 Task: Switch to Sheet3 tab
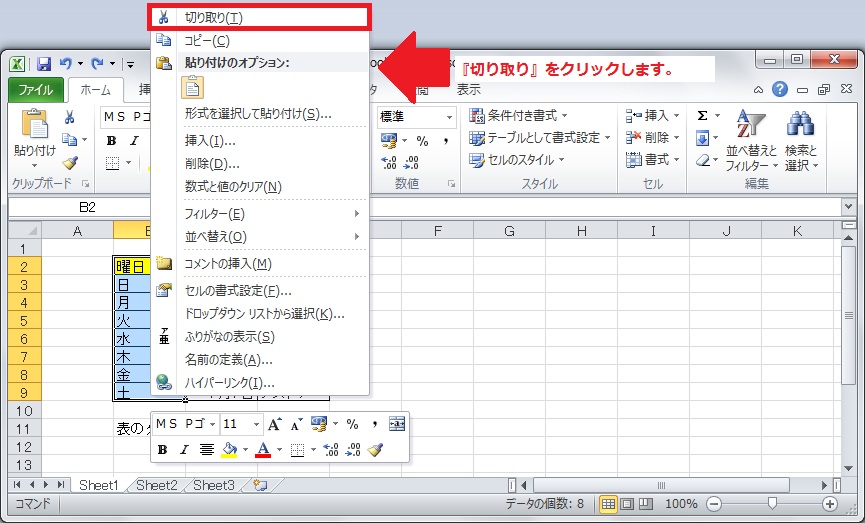click(214, 485)
